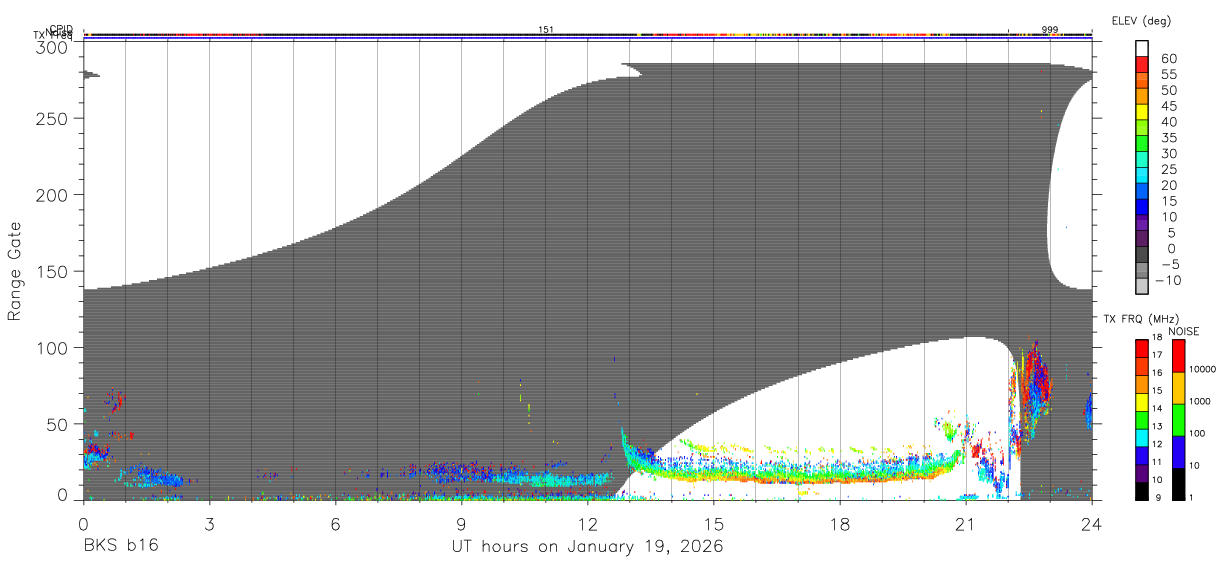Click TX FRQ legend label '17'
Image resolution: width=1228 pixels, height=567 pixels.
pos(1158,354)
